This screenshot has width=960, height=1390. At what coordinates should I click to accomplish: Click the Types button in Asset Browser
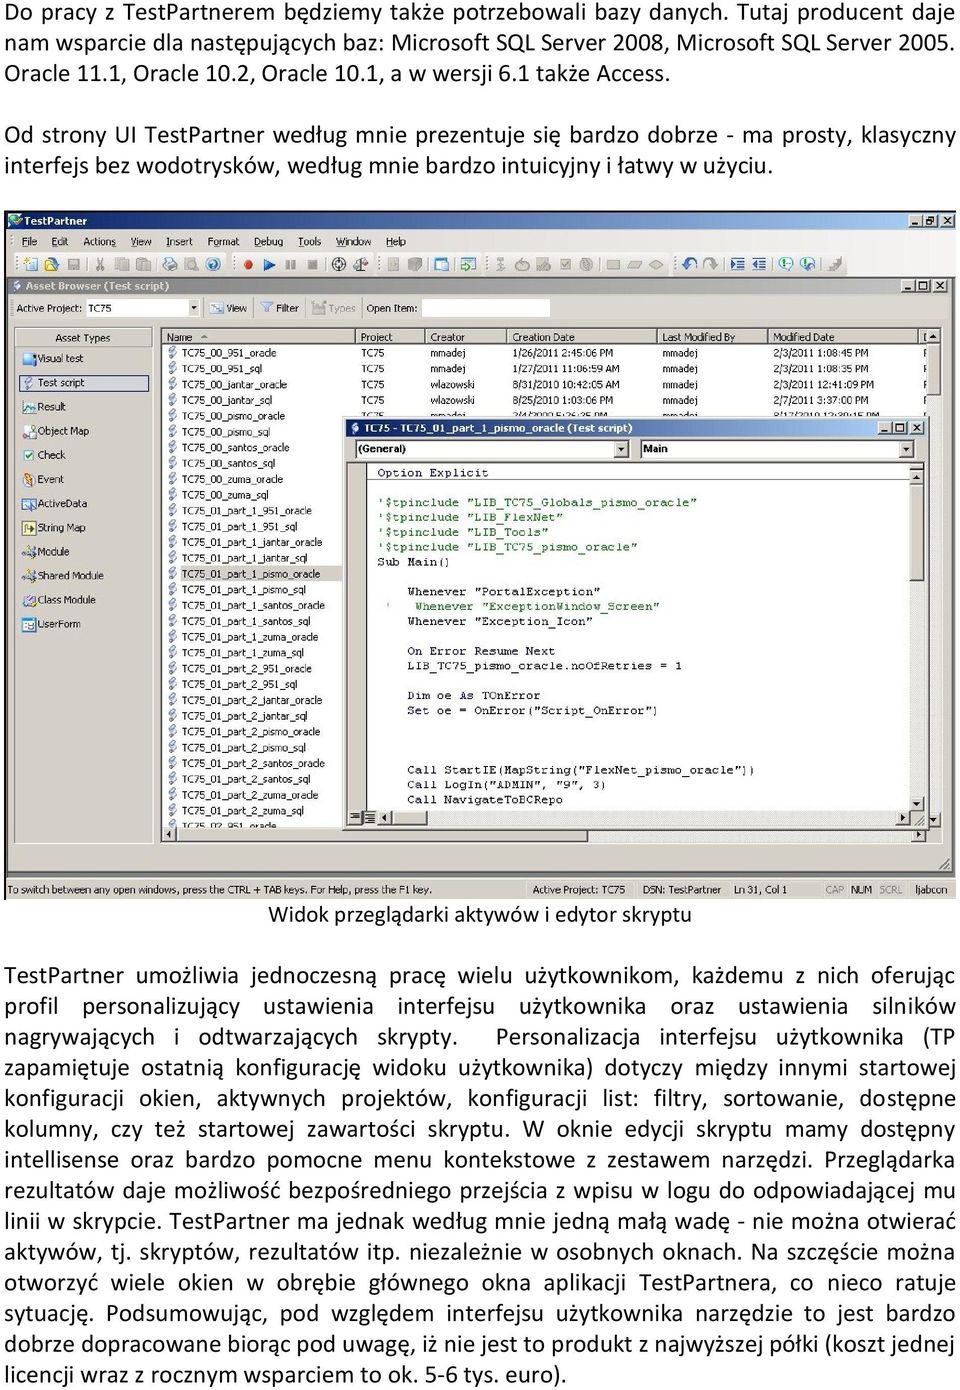coord(334,308)
